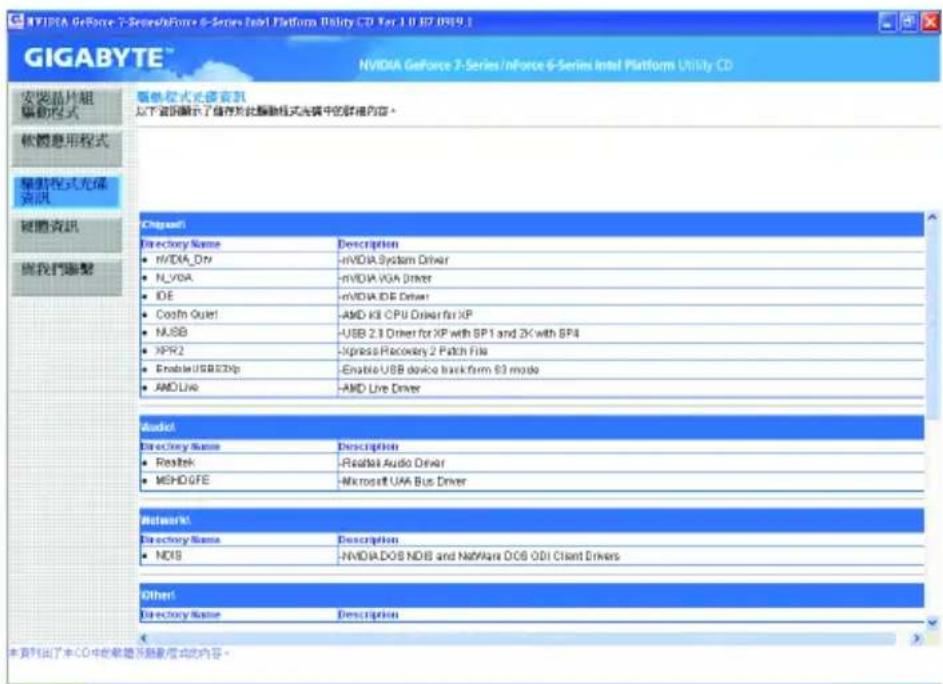Click the Chipset section header
The image size is (943, 684).
(532, 224)
